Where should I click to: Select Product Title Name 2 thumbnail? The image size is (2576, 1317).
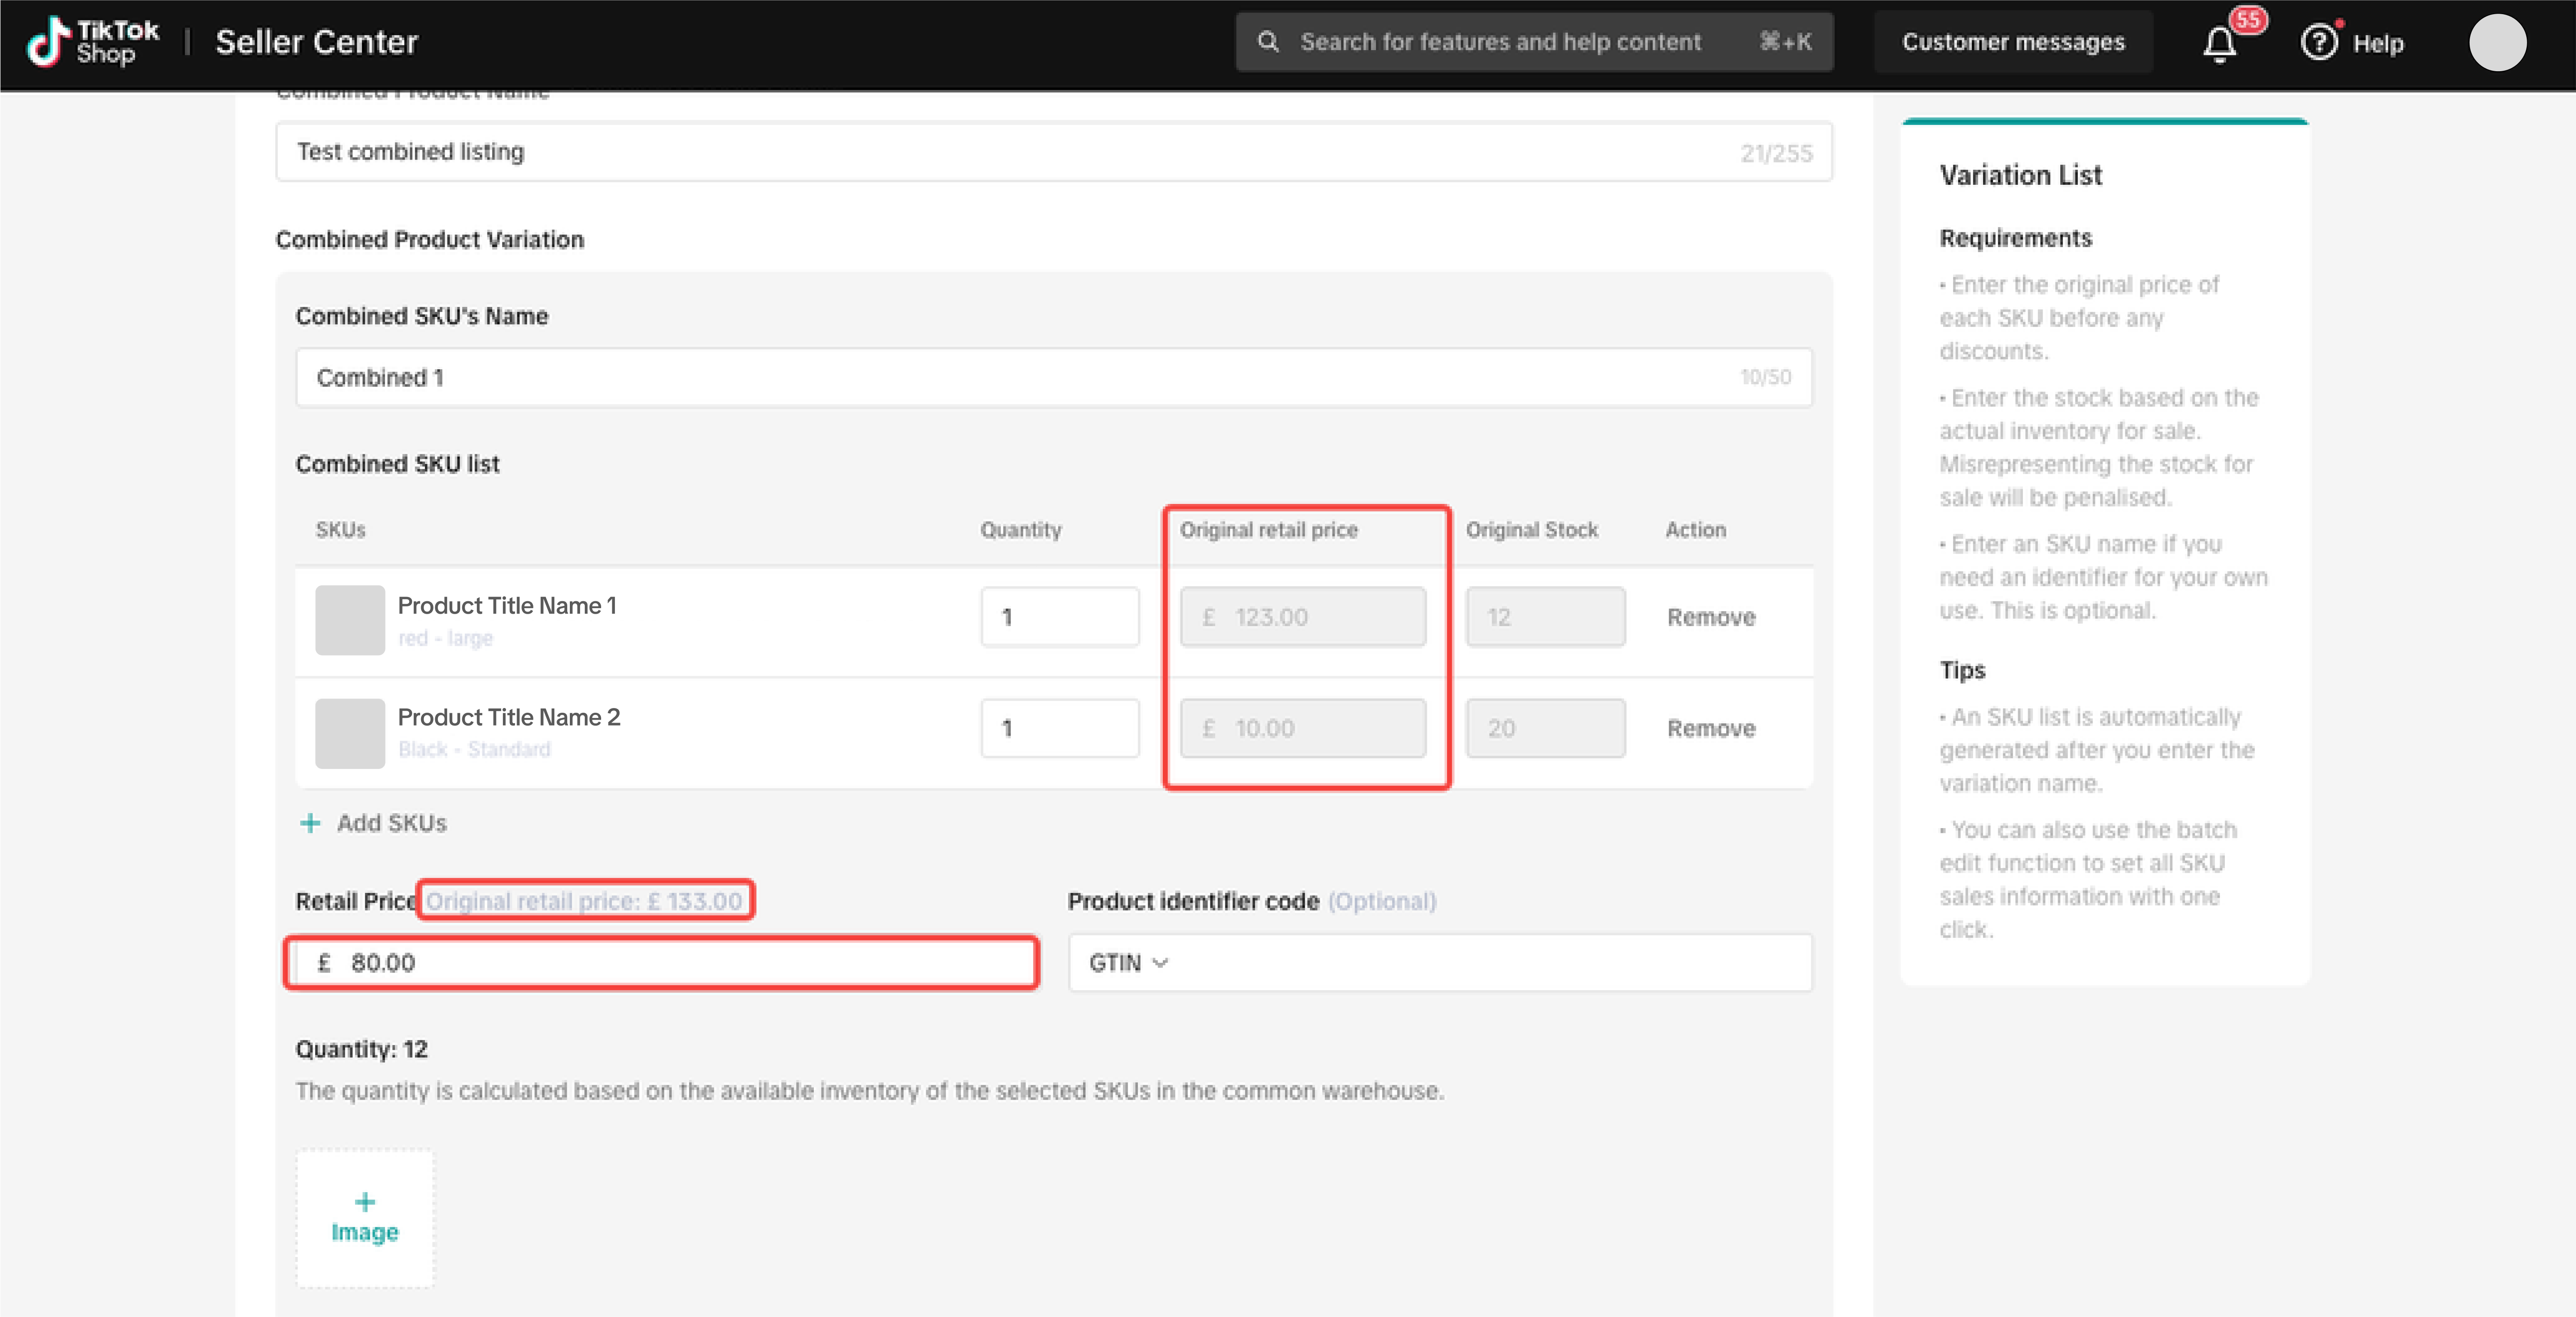point(350,733)
